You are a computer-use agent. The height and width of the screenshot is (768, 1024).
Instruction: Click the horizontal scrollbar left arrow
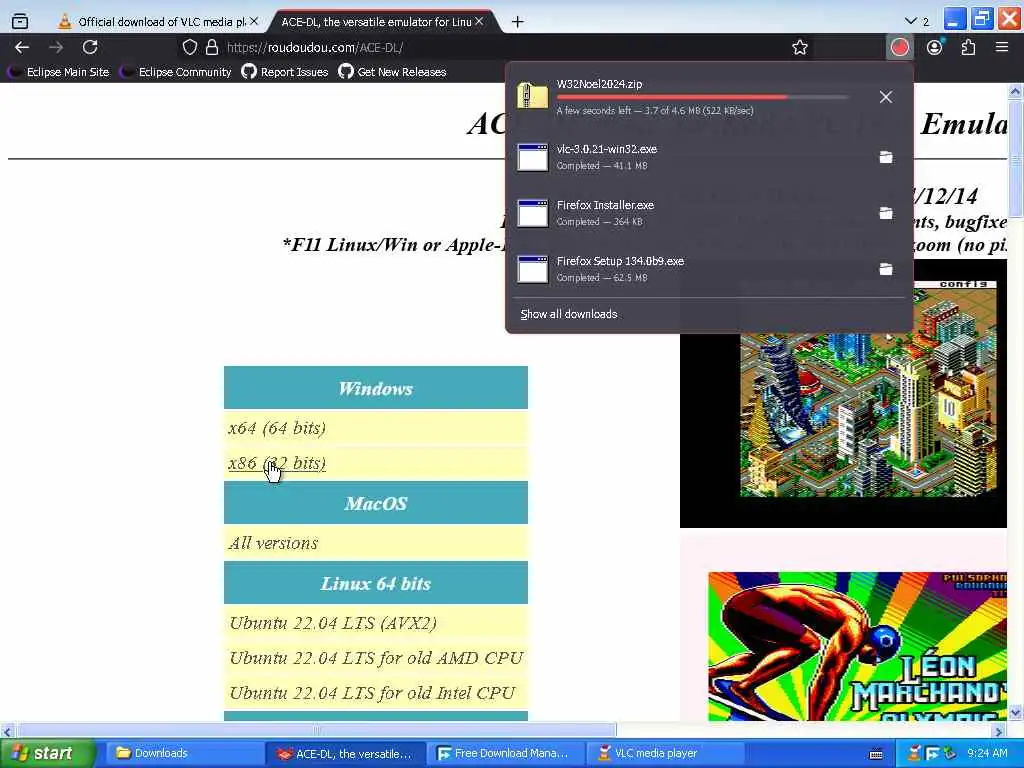(x=7, y=731)
